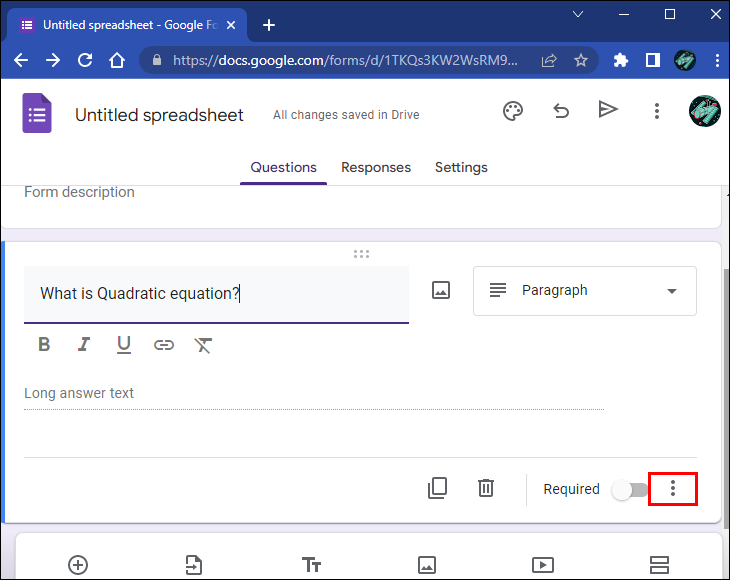
Task: Add a video to form
Action: click(543, 565)
